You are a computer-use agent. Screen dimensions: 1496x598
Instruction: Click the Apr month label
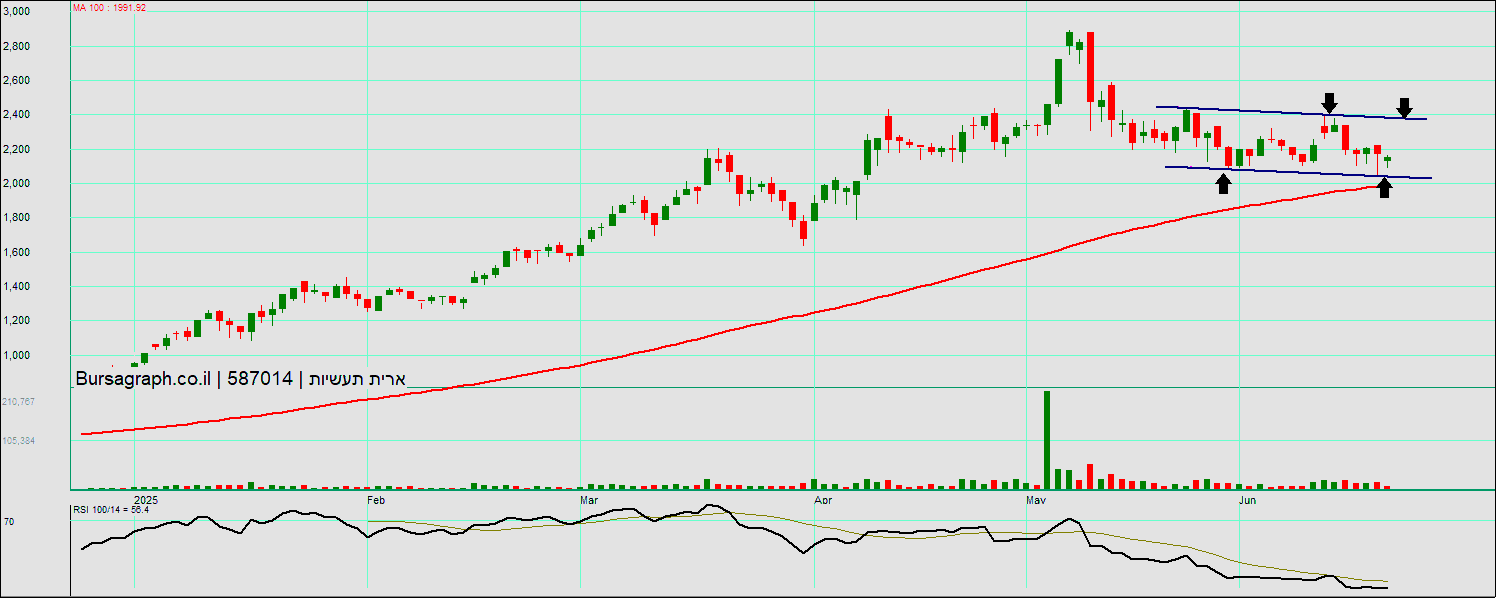click(824, 498)
